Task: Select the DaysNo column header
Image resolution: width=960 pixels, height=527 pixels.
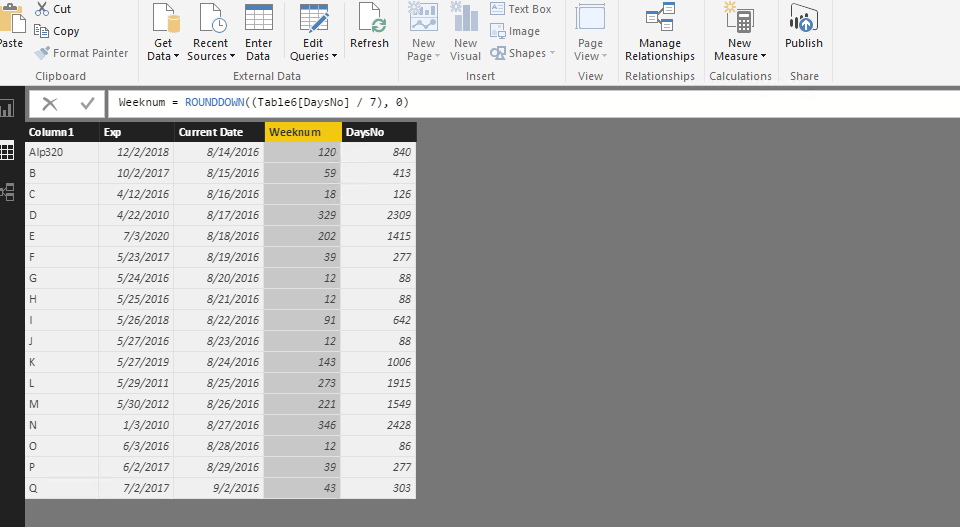Action: [379, 132]
